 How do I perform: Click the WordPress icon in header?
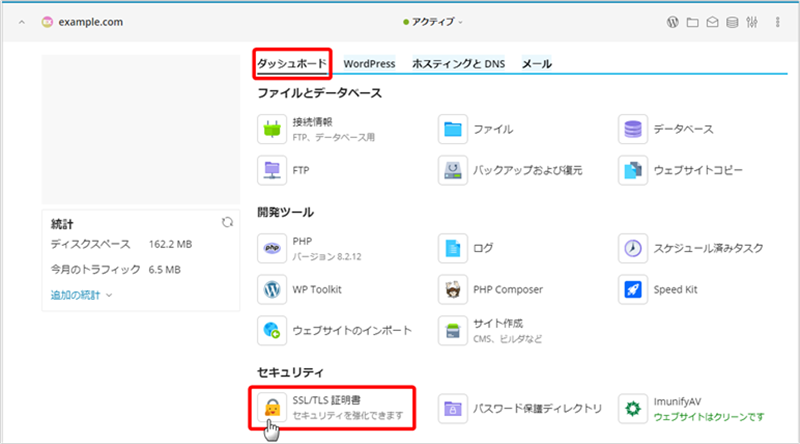click(672, 22)
